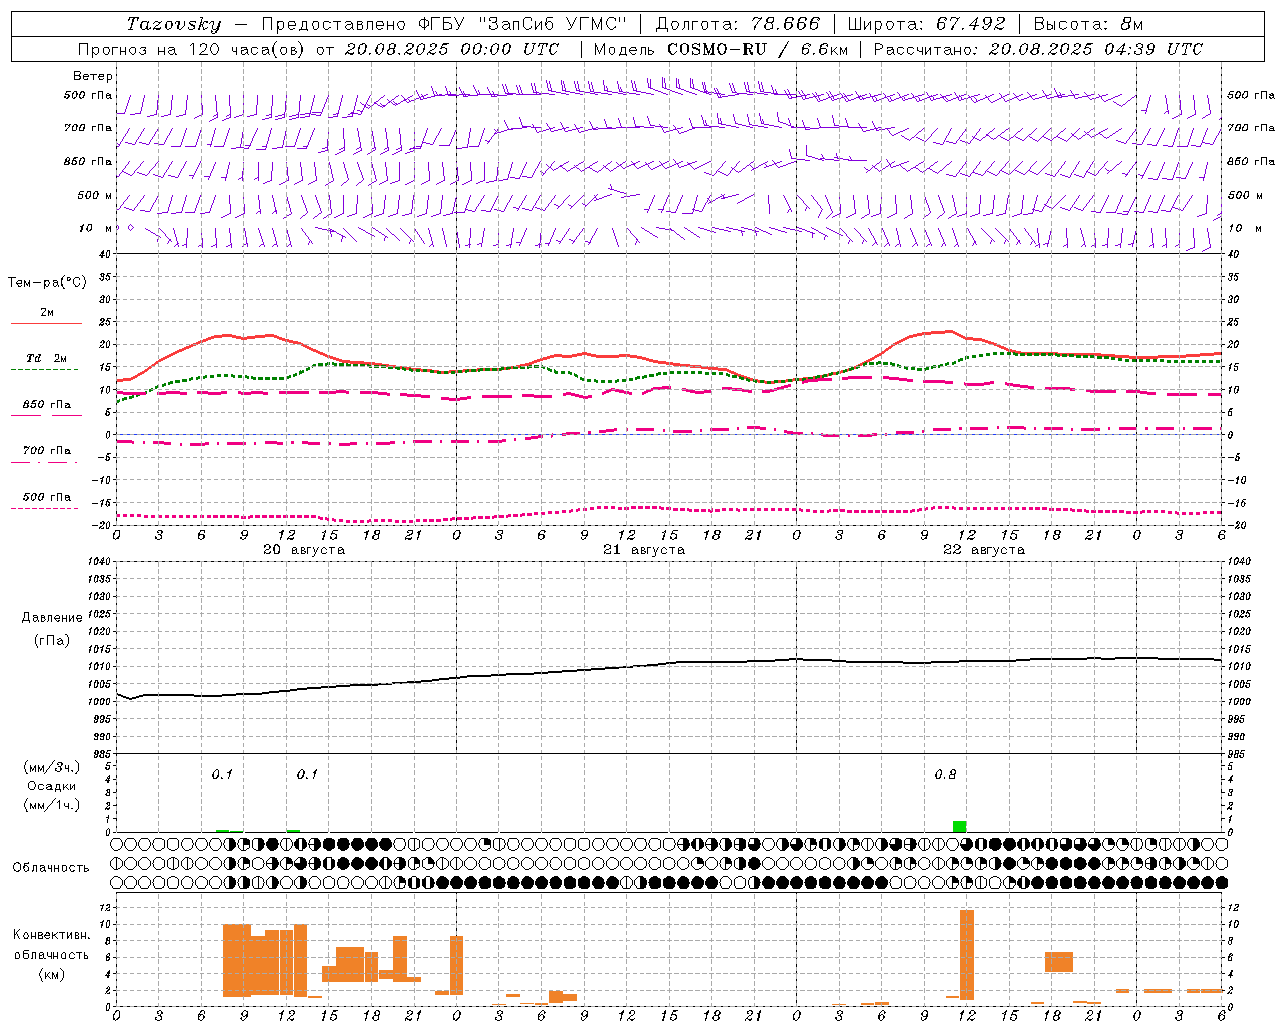Click the 20 августа date label
1280x1024 pixels.
pyautogui.click(x=304, y=550)
